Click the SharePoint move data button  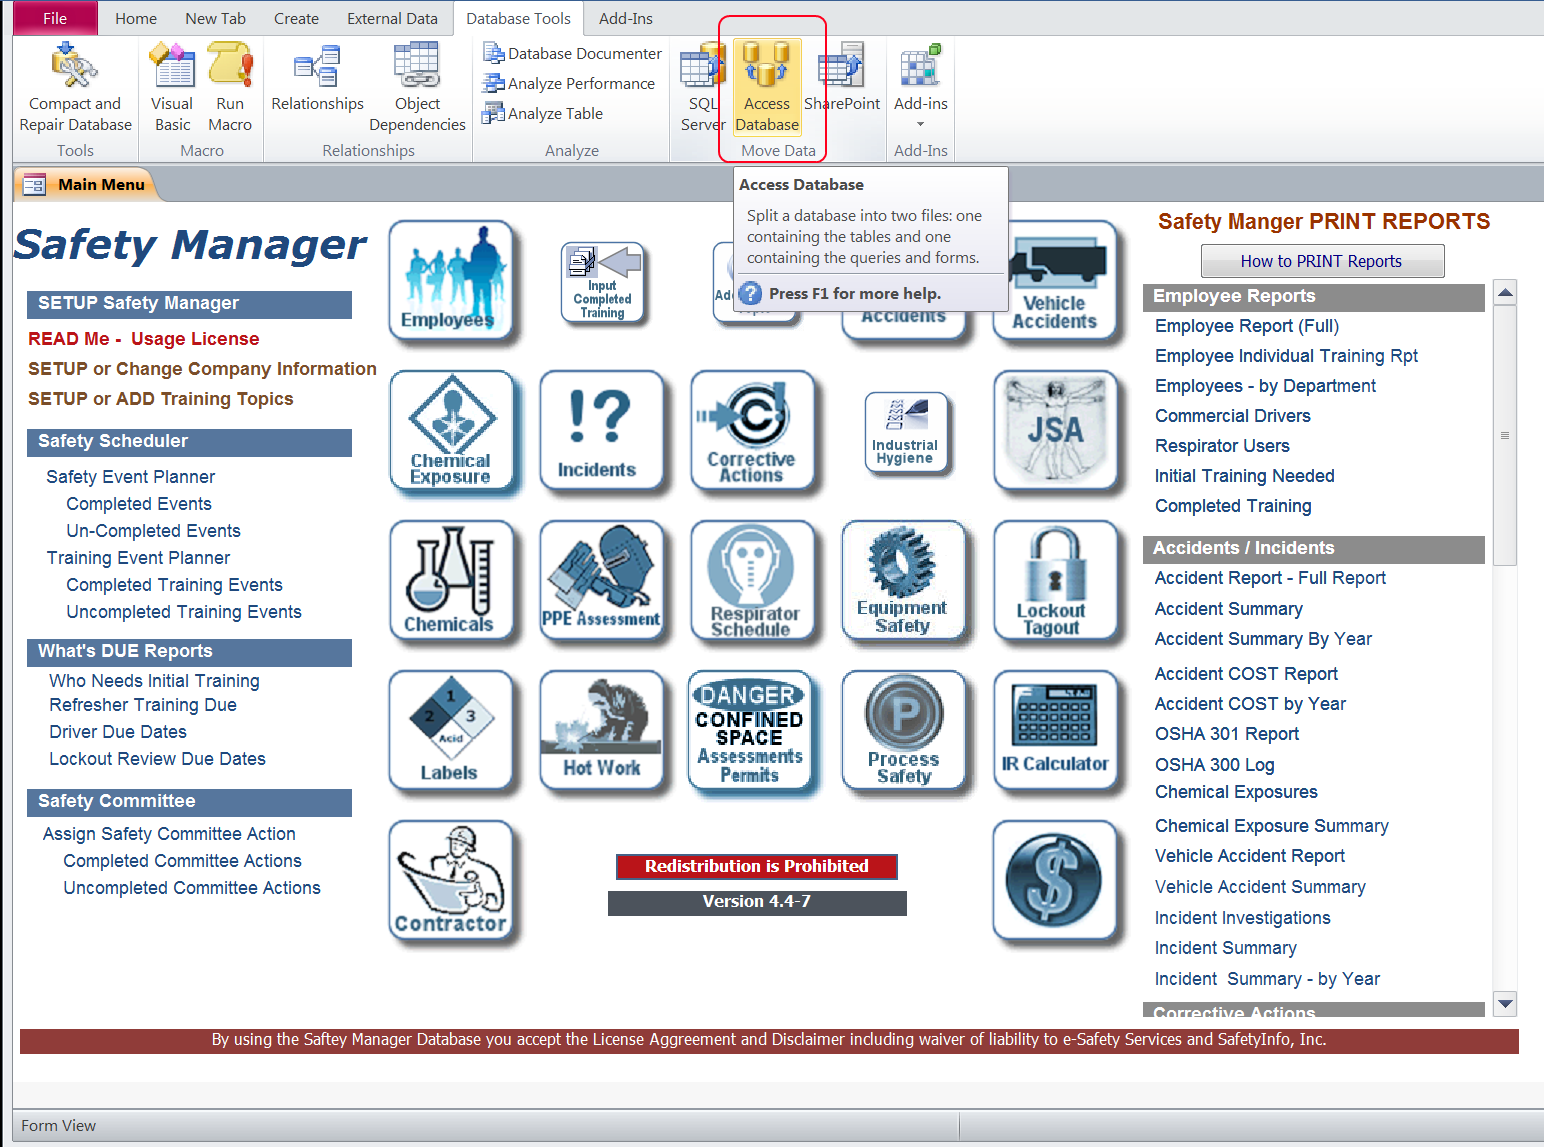(842, 78)
